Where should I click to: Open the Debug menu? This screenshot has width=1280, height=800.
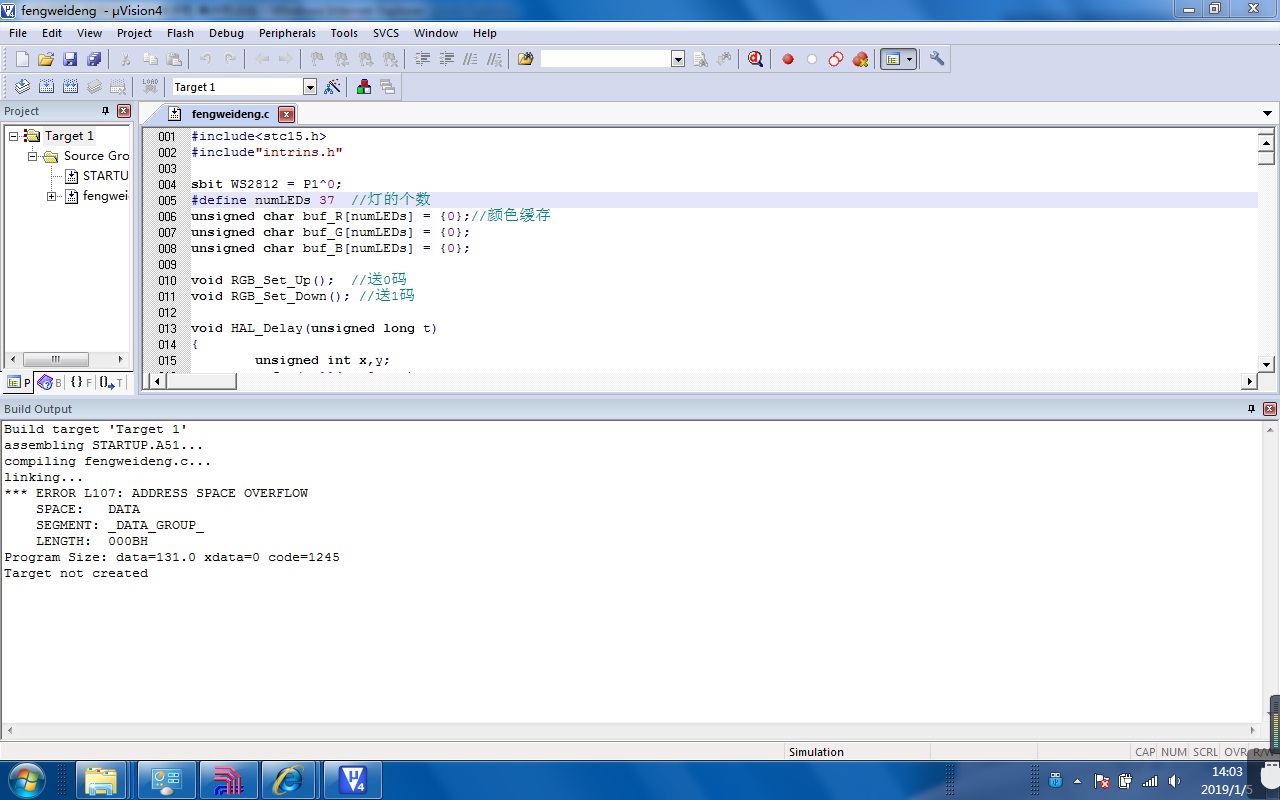tap(226, 33)
